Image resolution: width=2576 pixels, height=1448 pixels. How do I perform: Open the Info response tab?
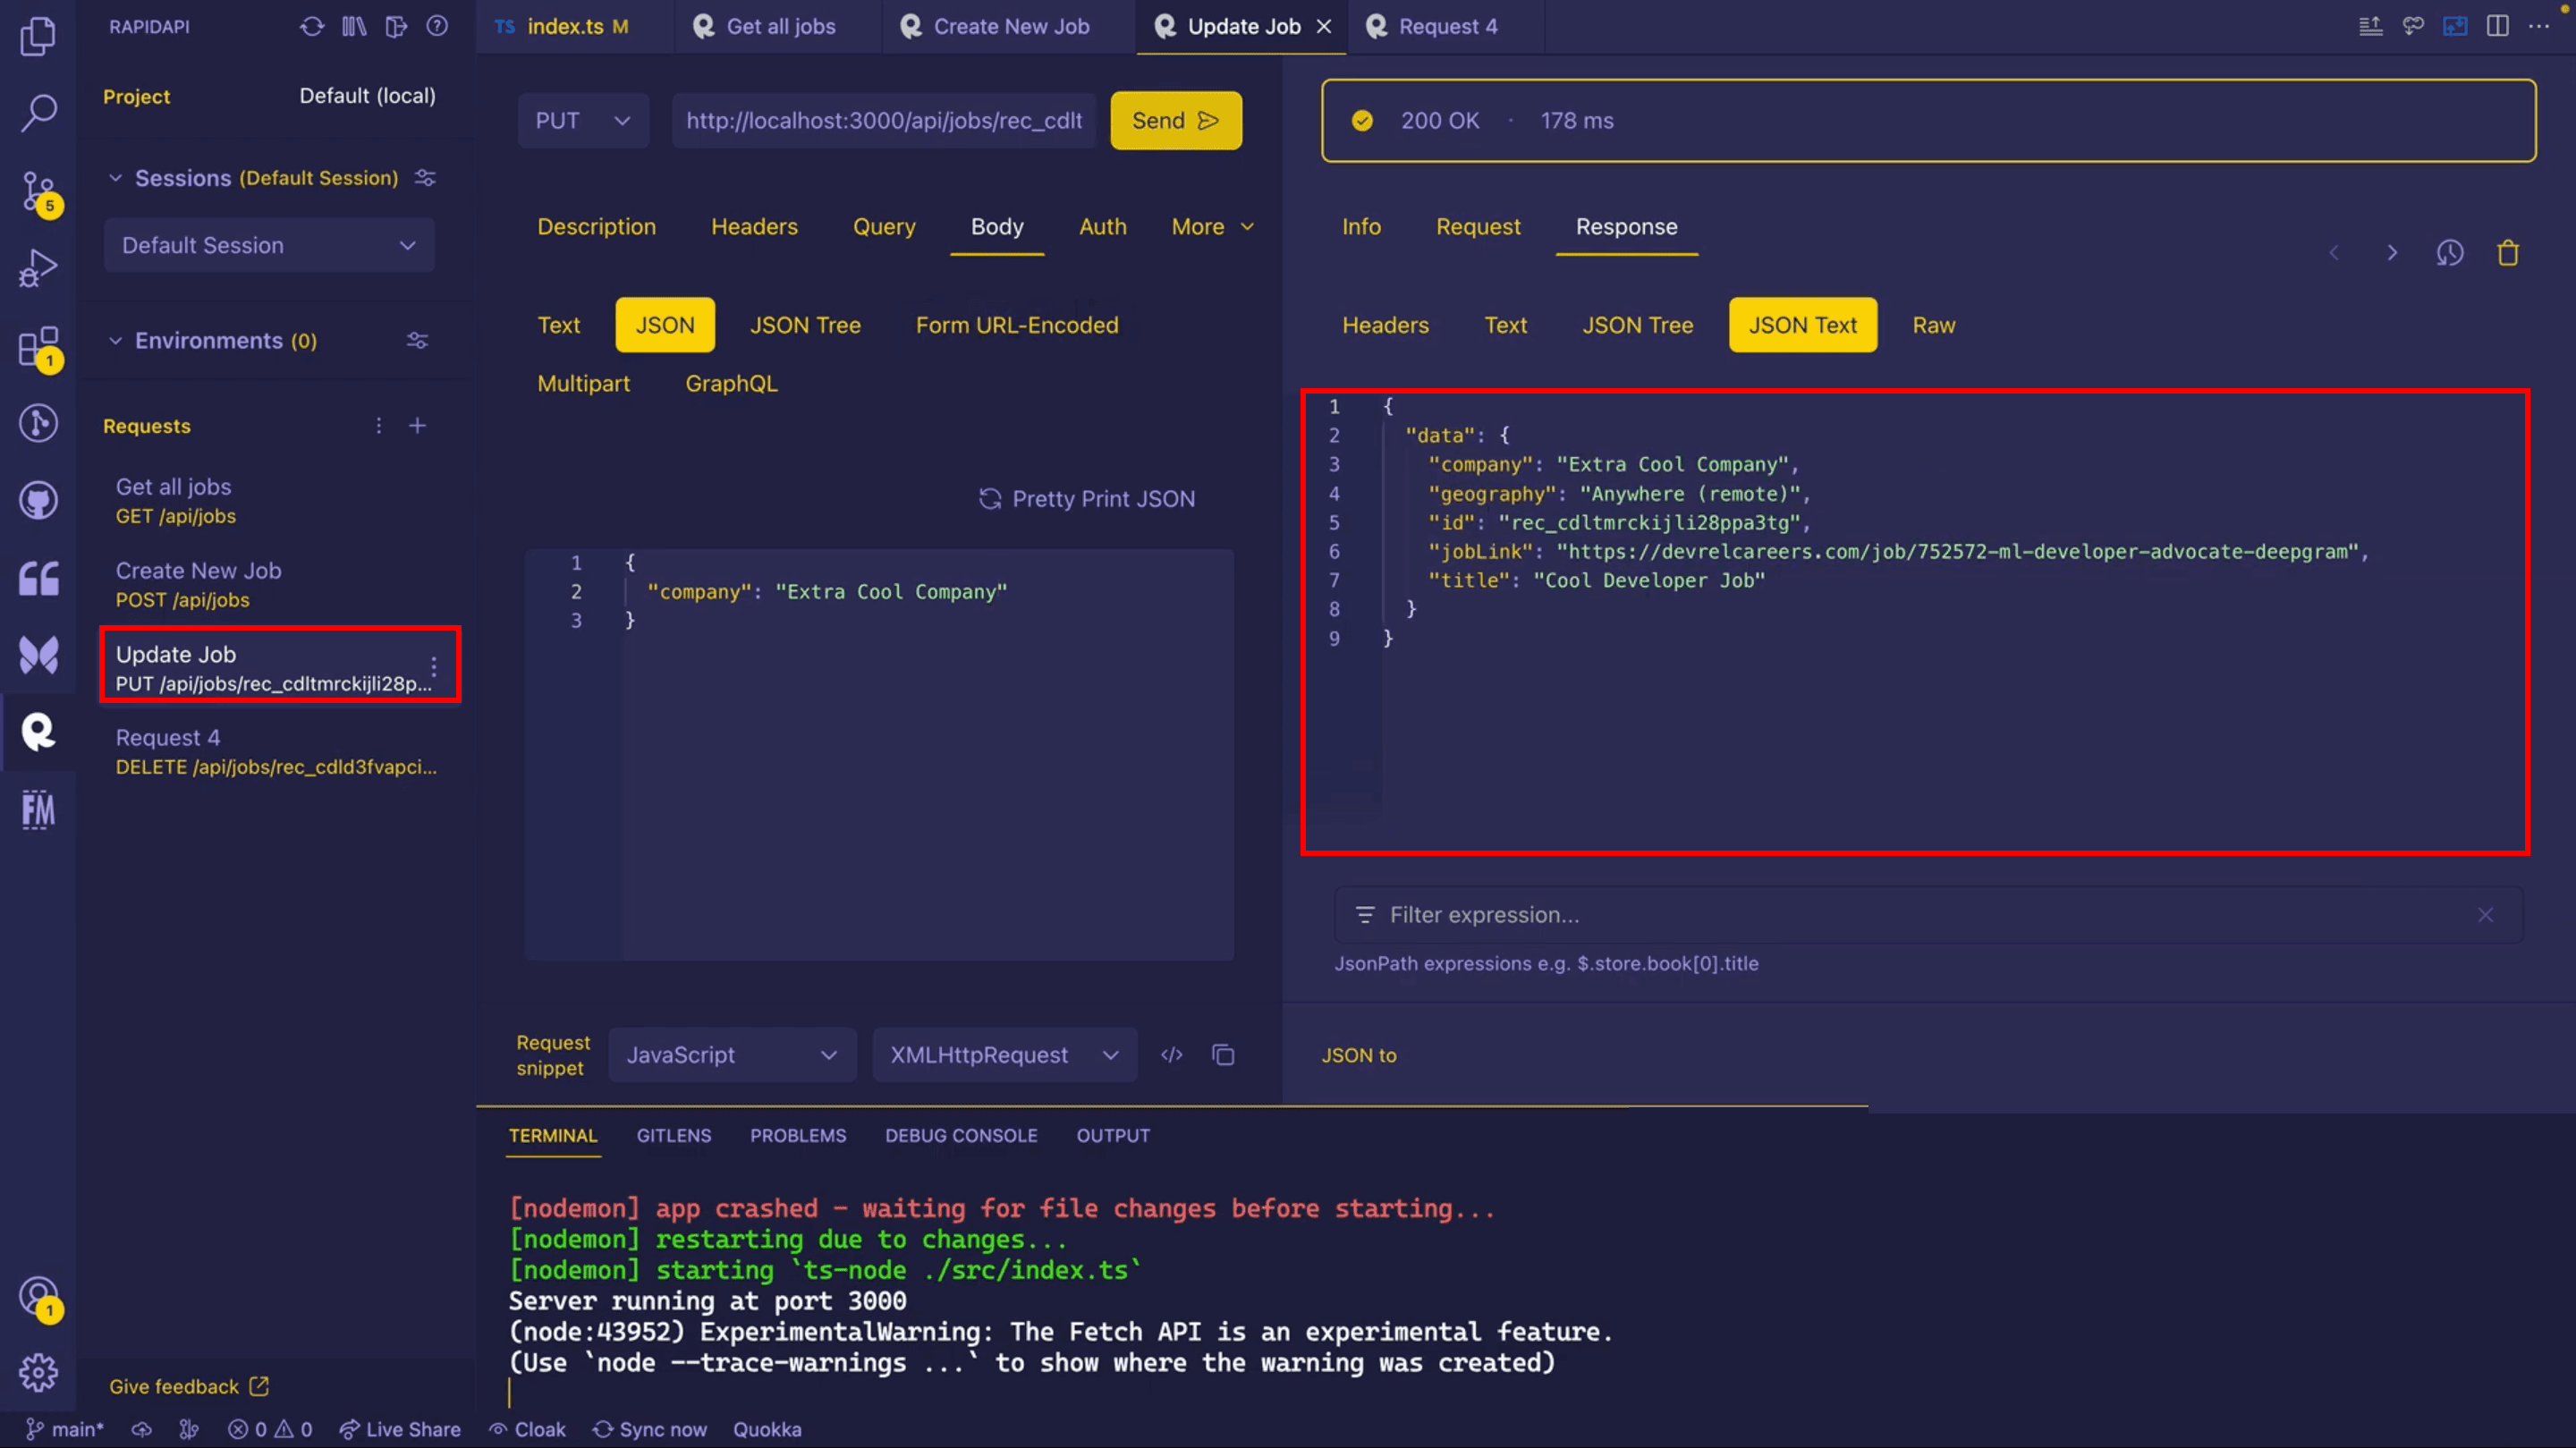tap(1361, 227)
